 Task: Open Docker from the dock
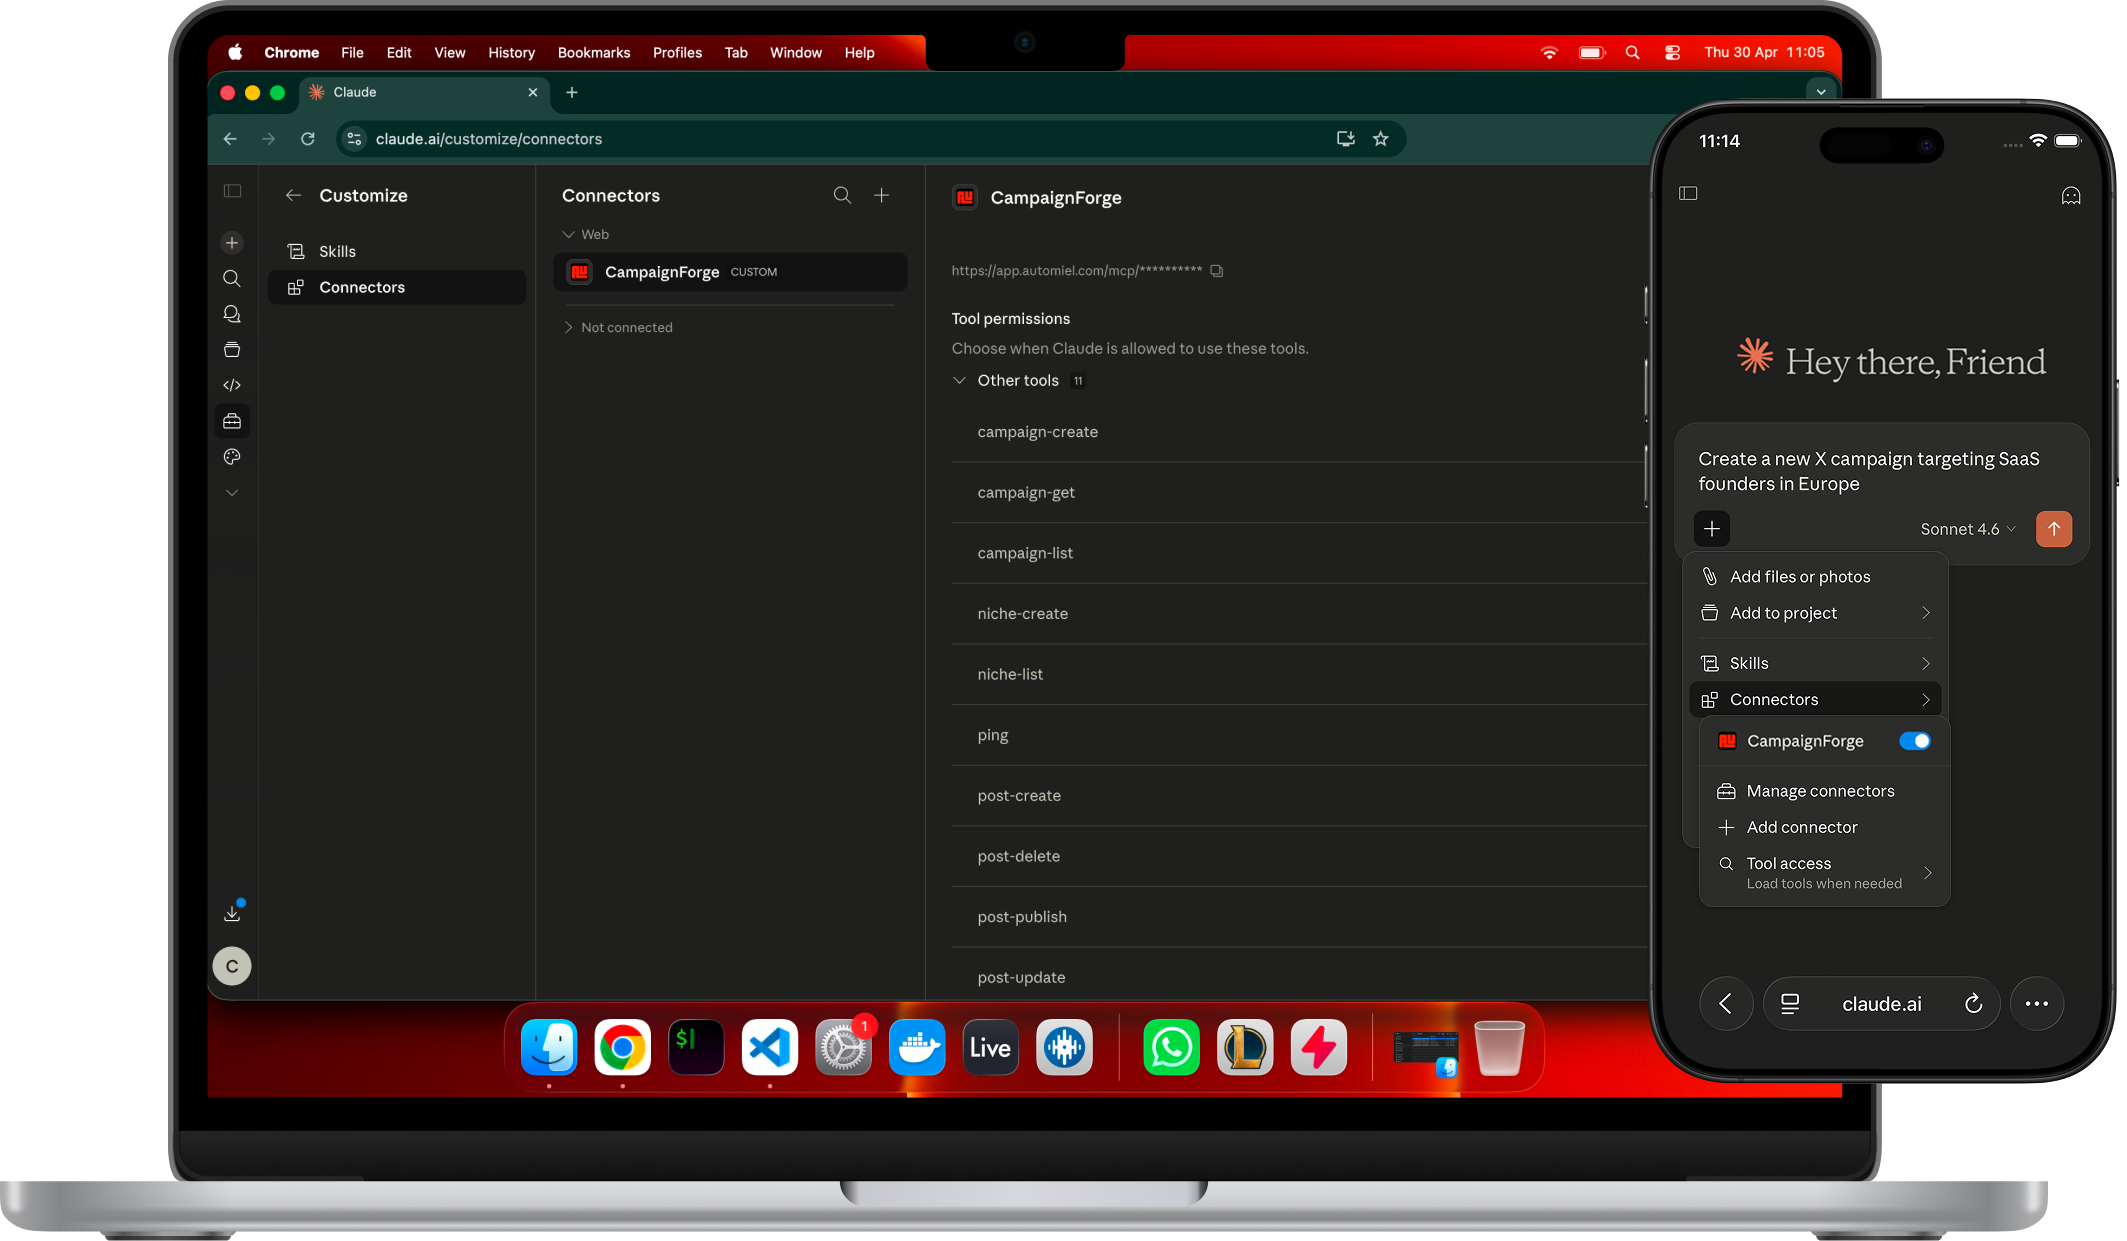917,1048
